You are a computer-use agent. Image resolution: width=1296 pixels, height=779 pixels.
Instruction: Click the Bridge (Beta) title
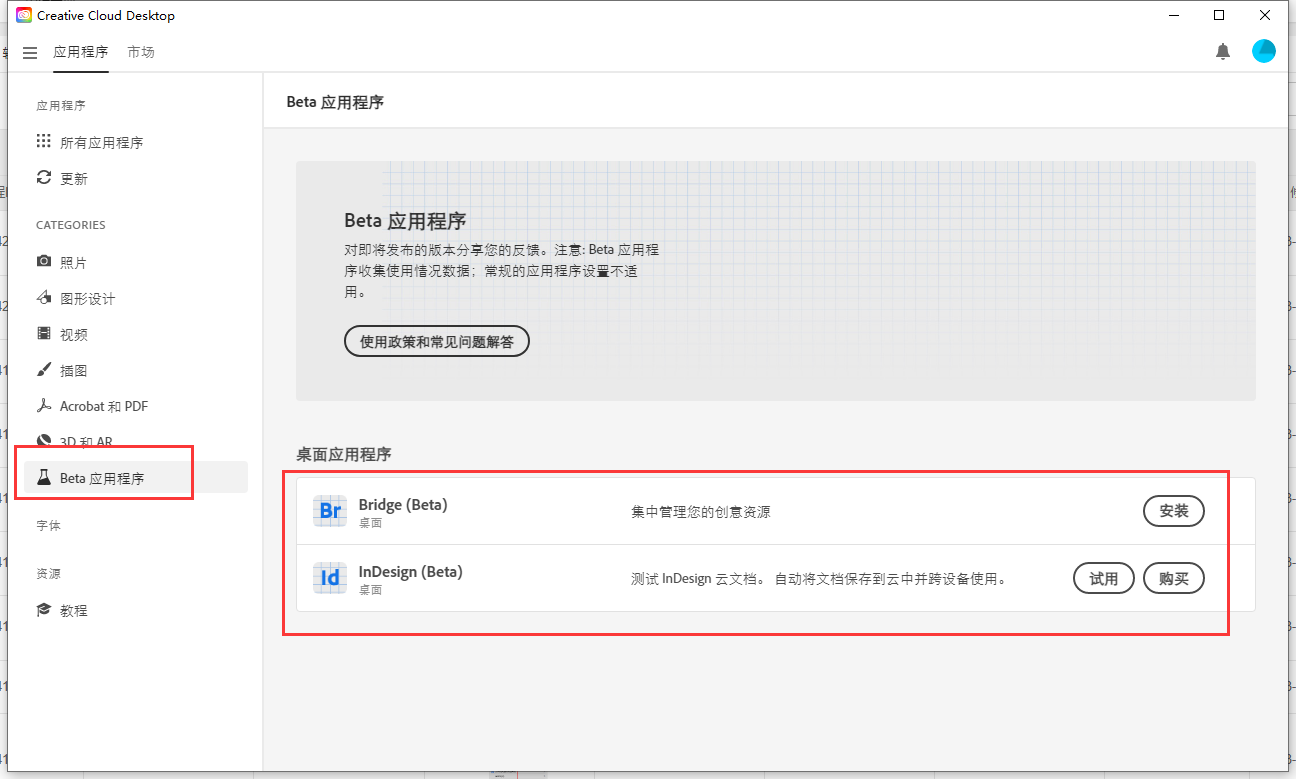[x=403, y=505]
